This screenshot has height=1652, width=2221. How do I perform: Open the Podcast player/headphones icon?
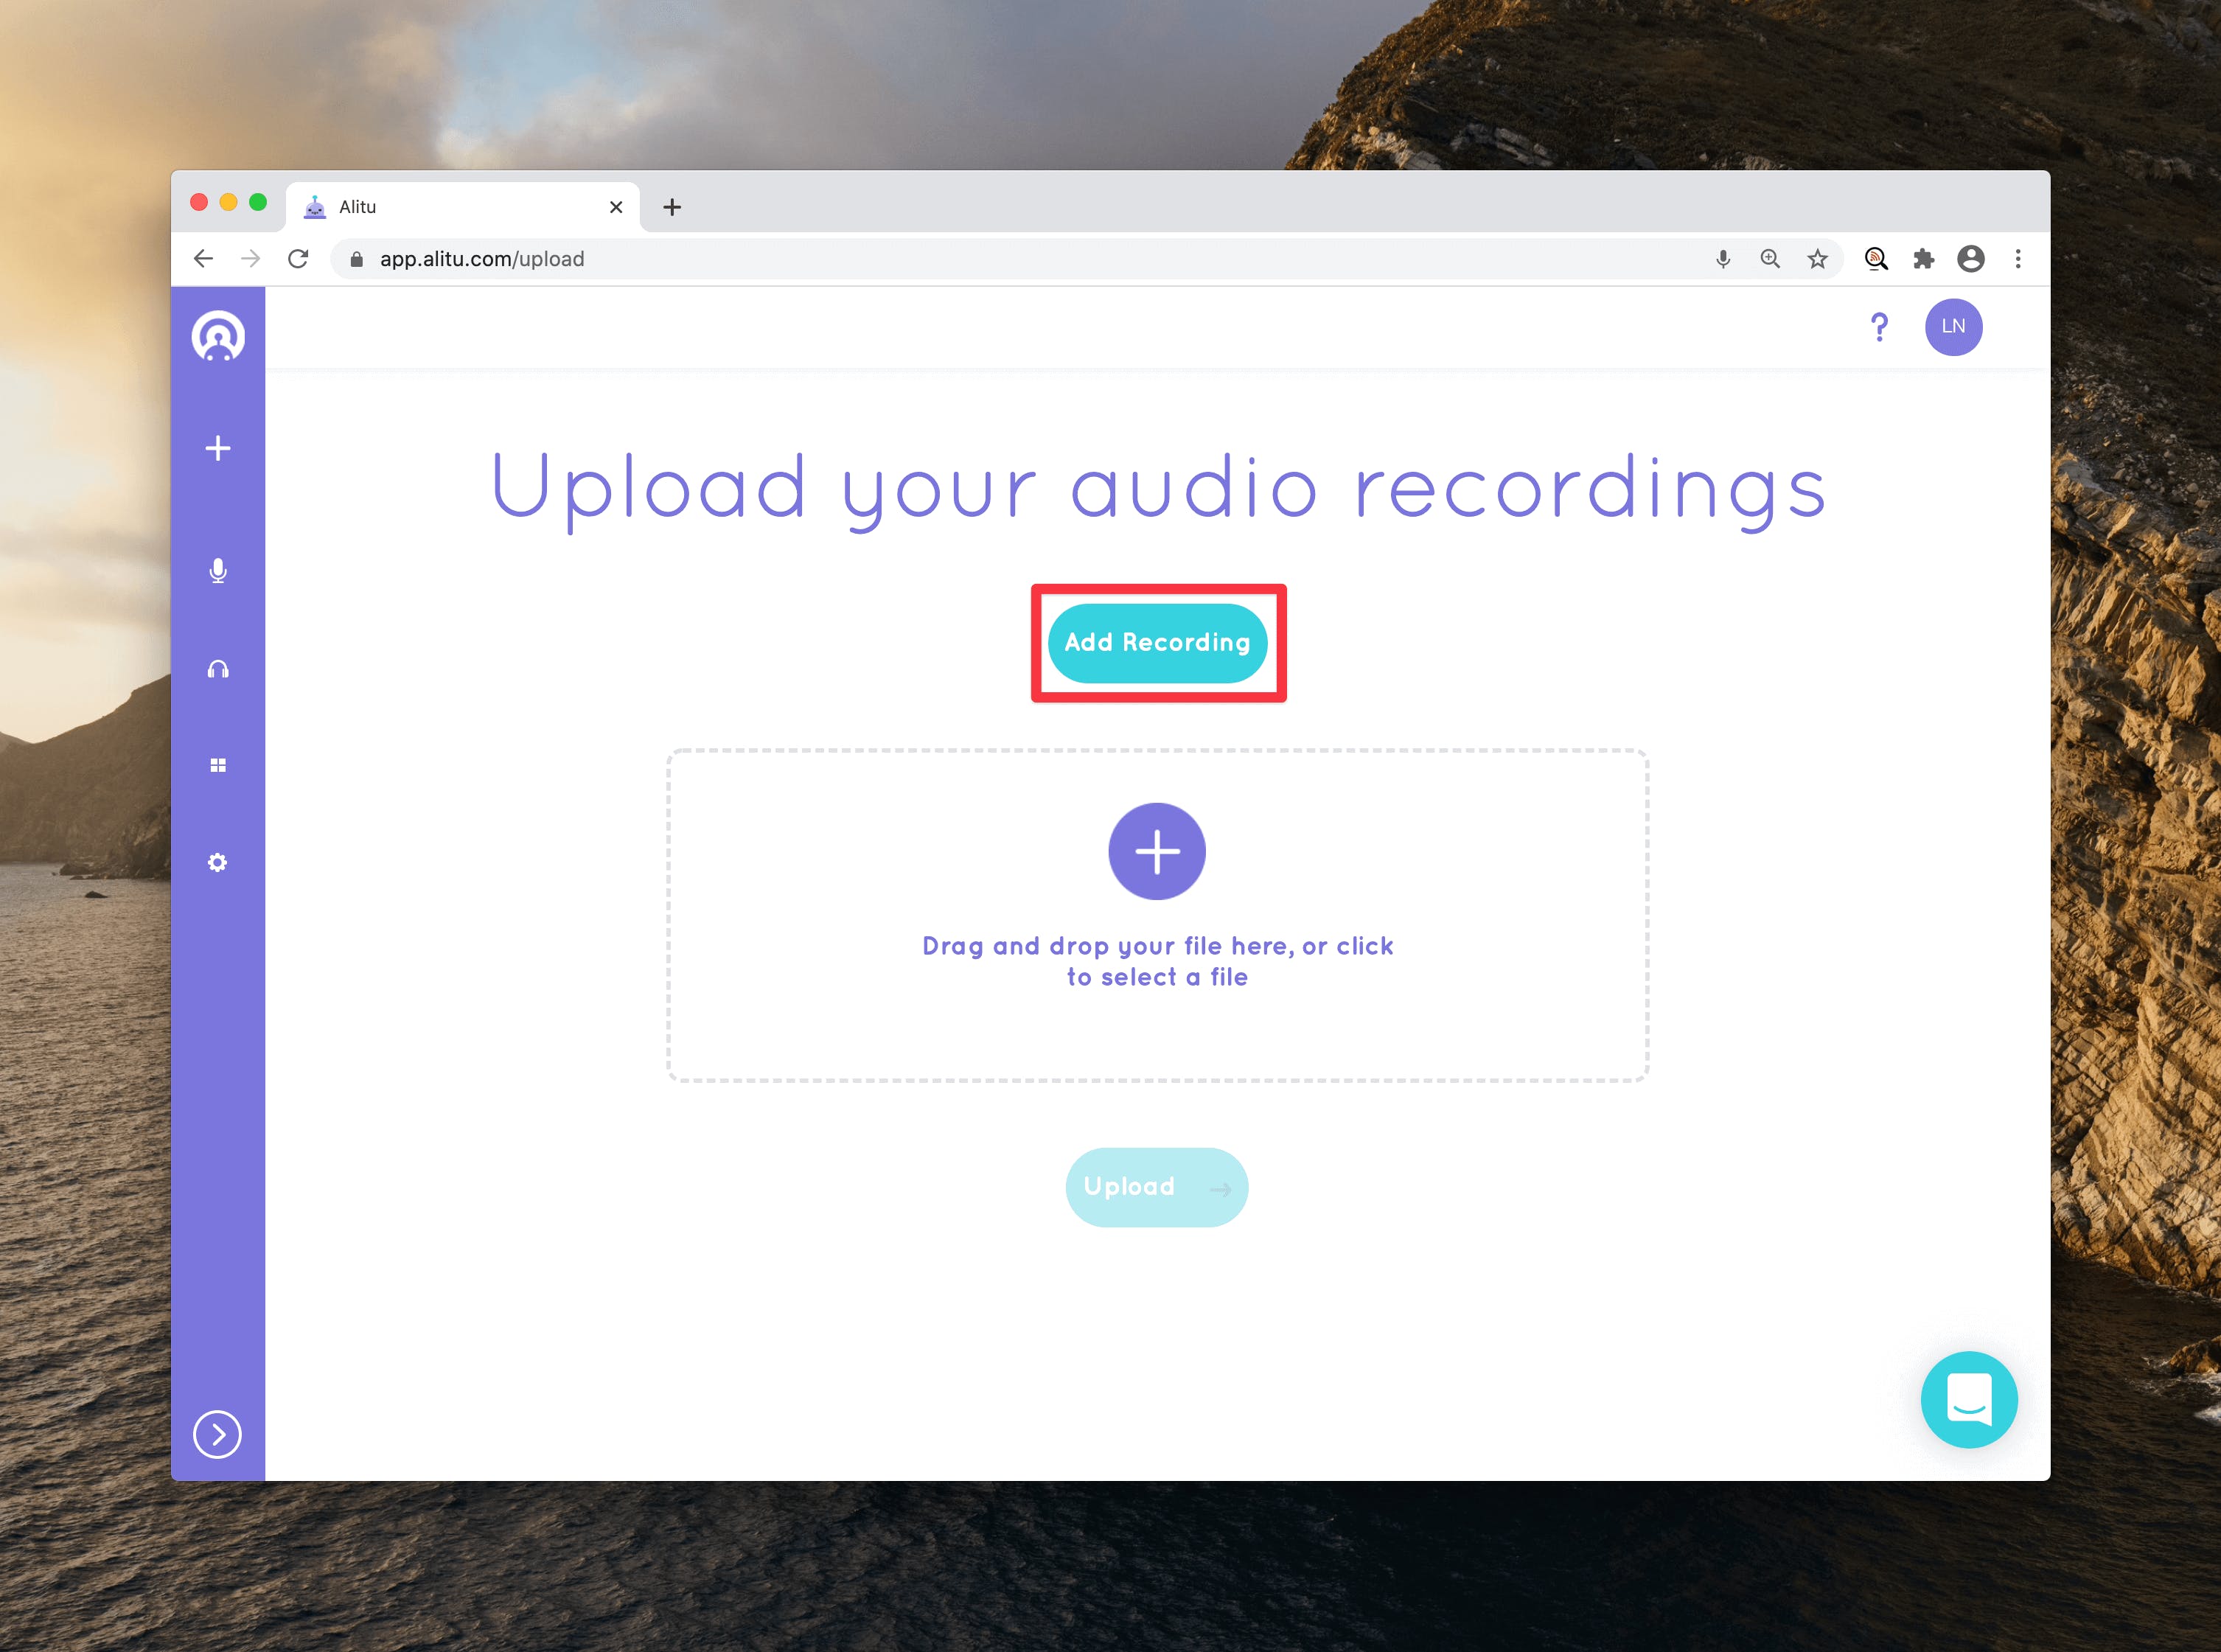click(x=219, y=666)
